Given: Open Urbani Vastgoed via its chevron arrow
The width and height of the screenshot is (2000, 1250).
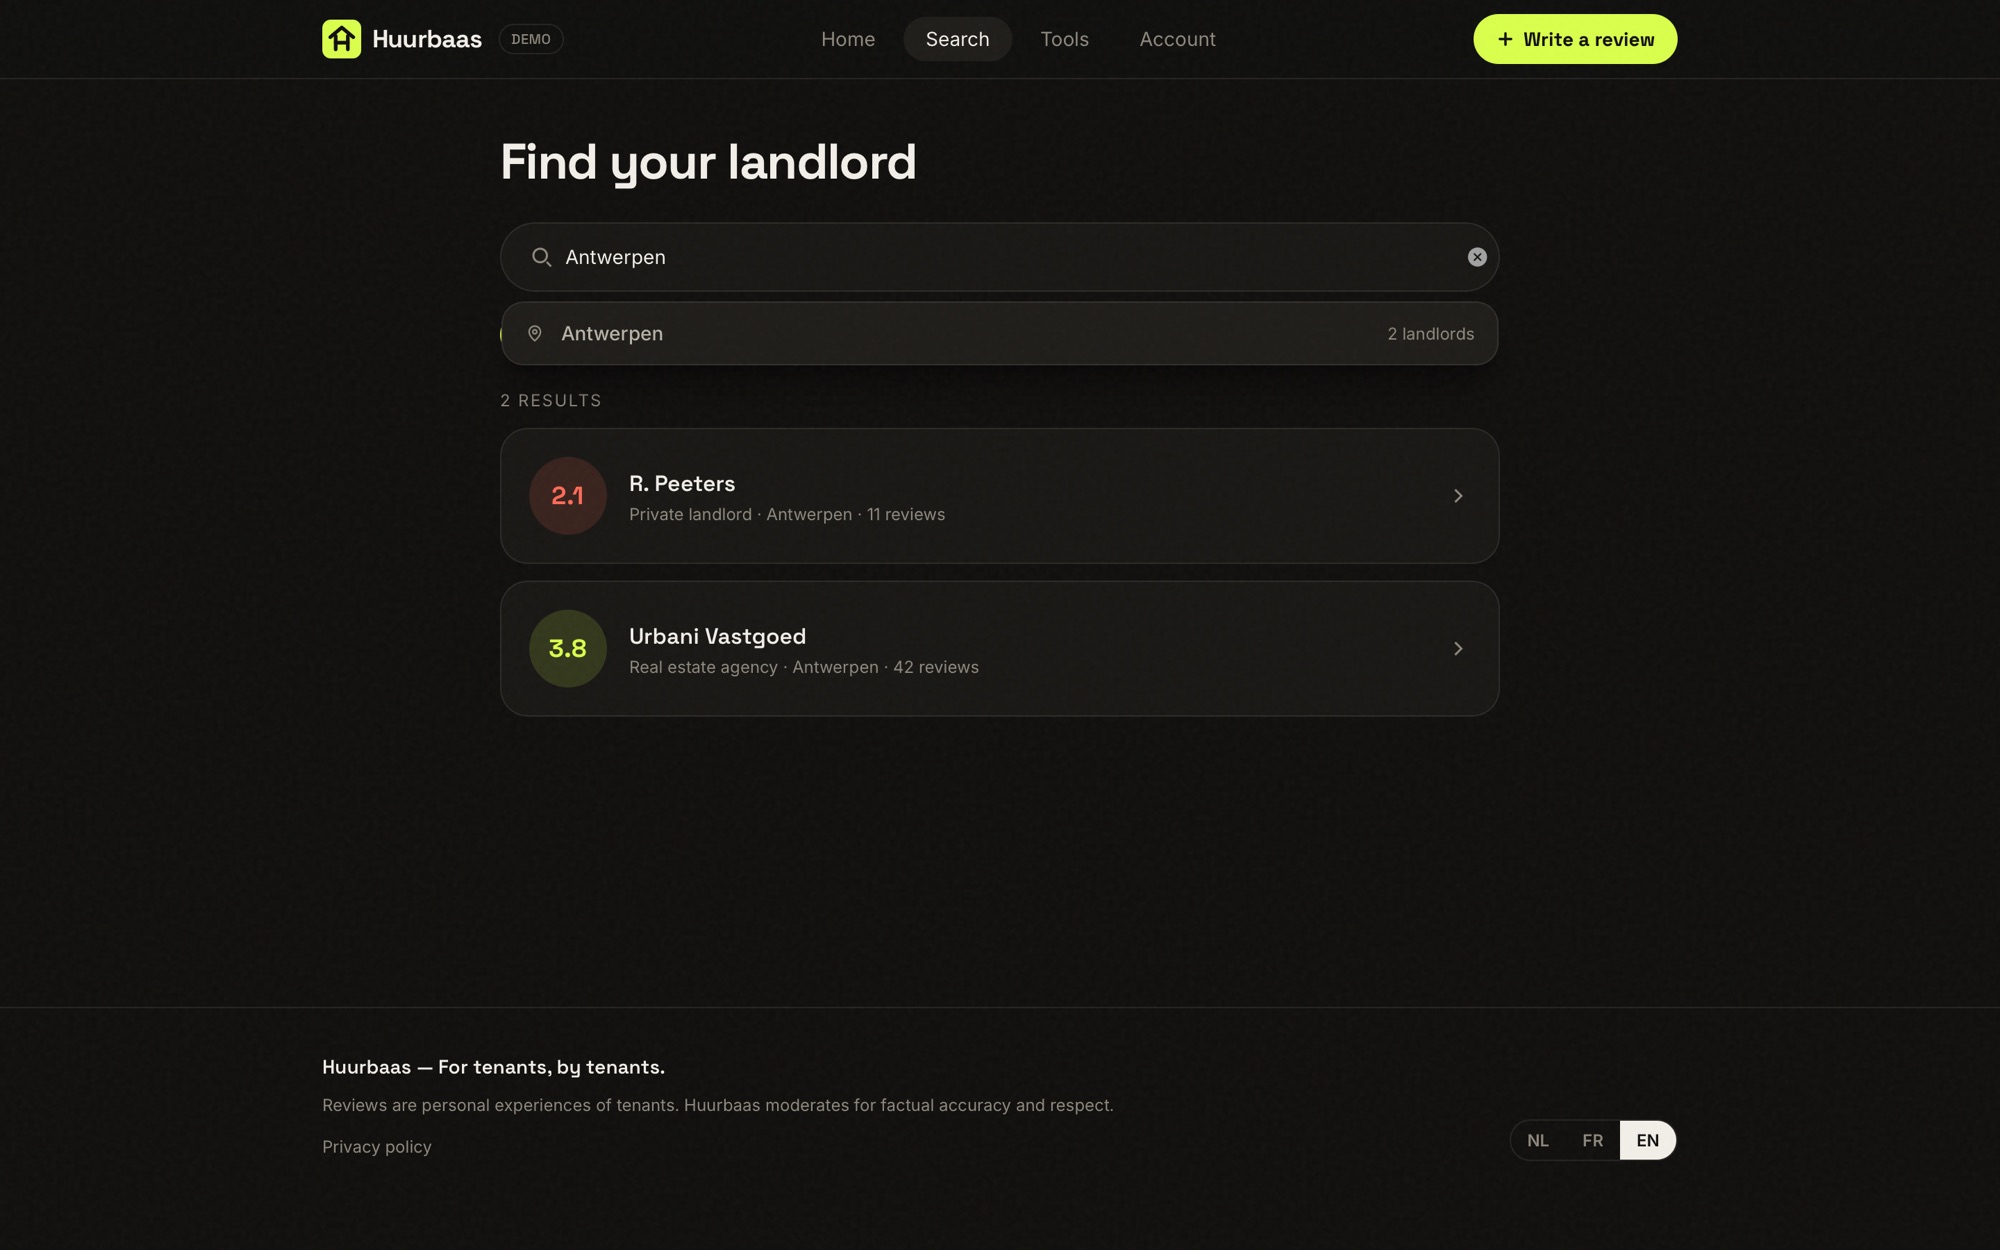Looking at the screenshot, I should pos(1458,649).
